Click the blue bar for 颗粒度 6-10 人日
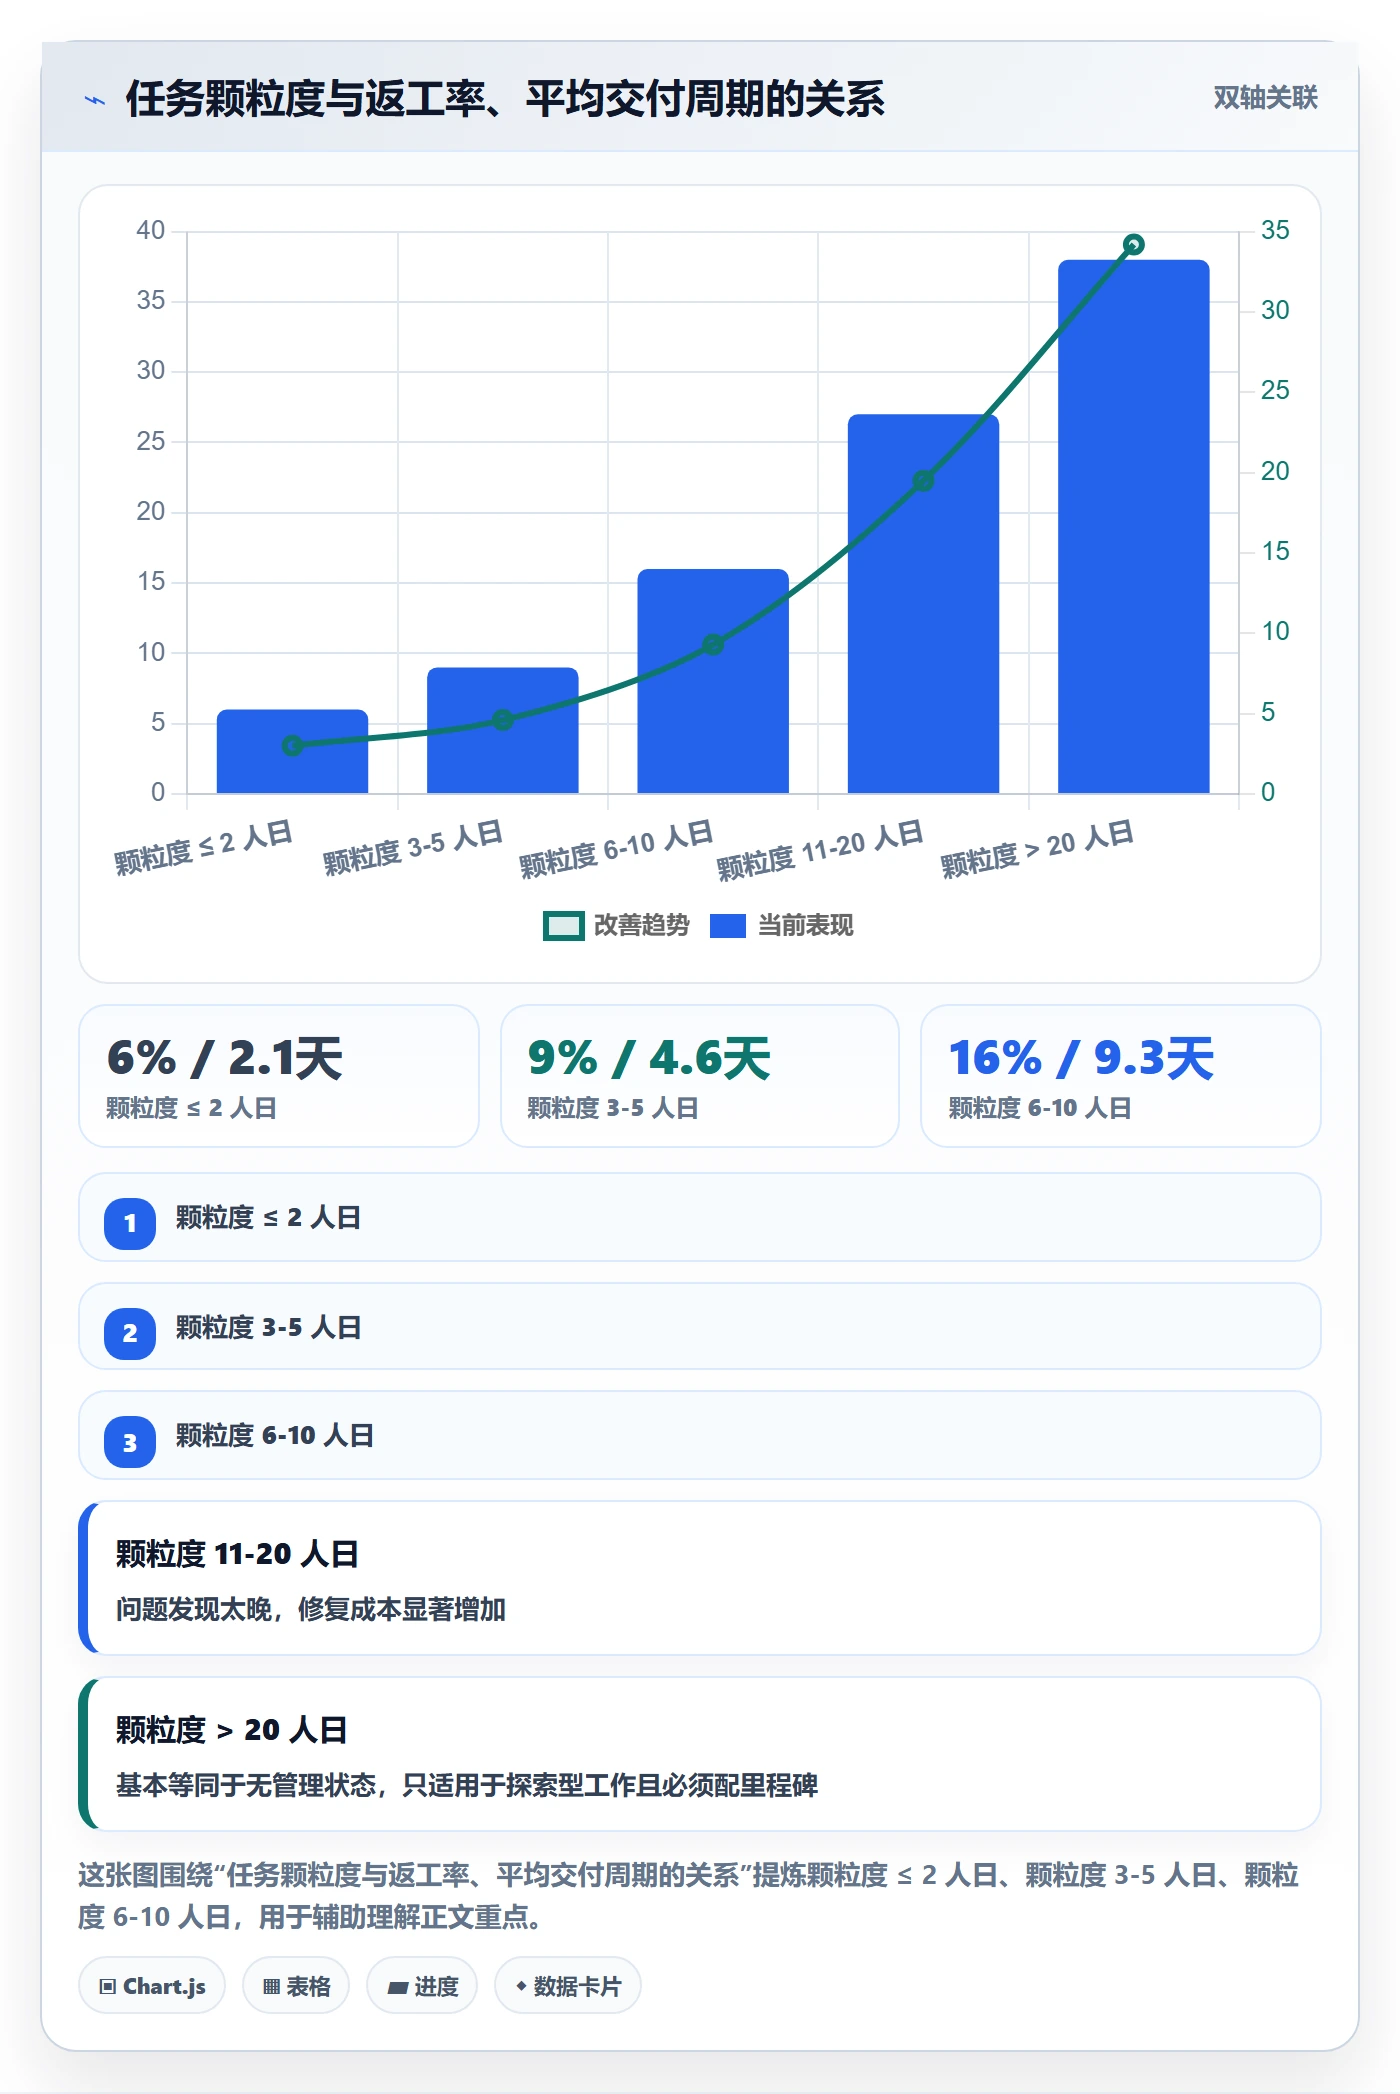 (x=713, y=681)
